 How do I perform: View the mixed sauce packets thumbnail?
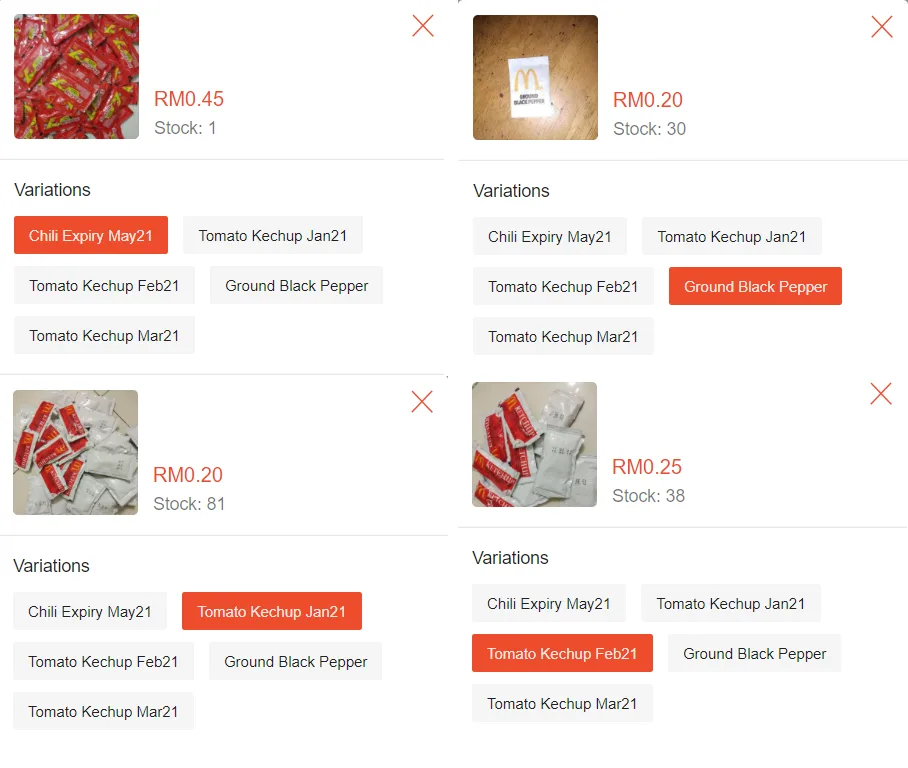pyautogui.click(x=534, y=444)
